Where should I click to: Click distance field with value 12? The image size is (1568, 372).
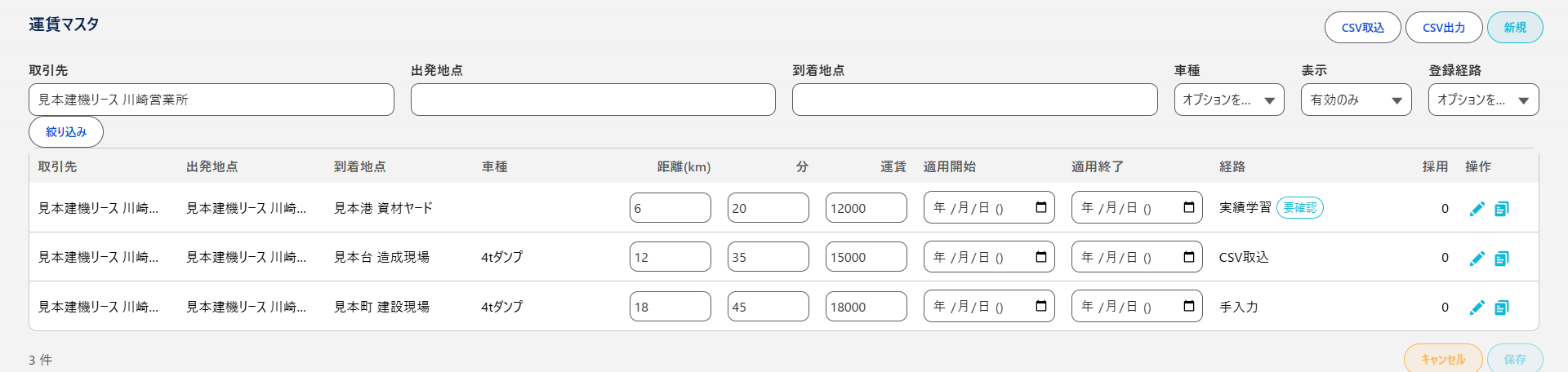tap(670, 257)
